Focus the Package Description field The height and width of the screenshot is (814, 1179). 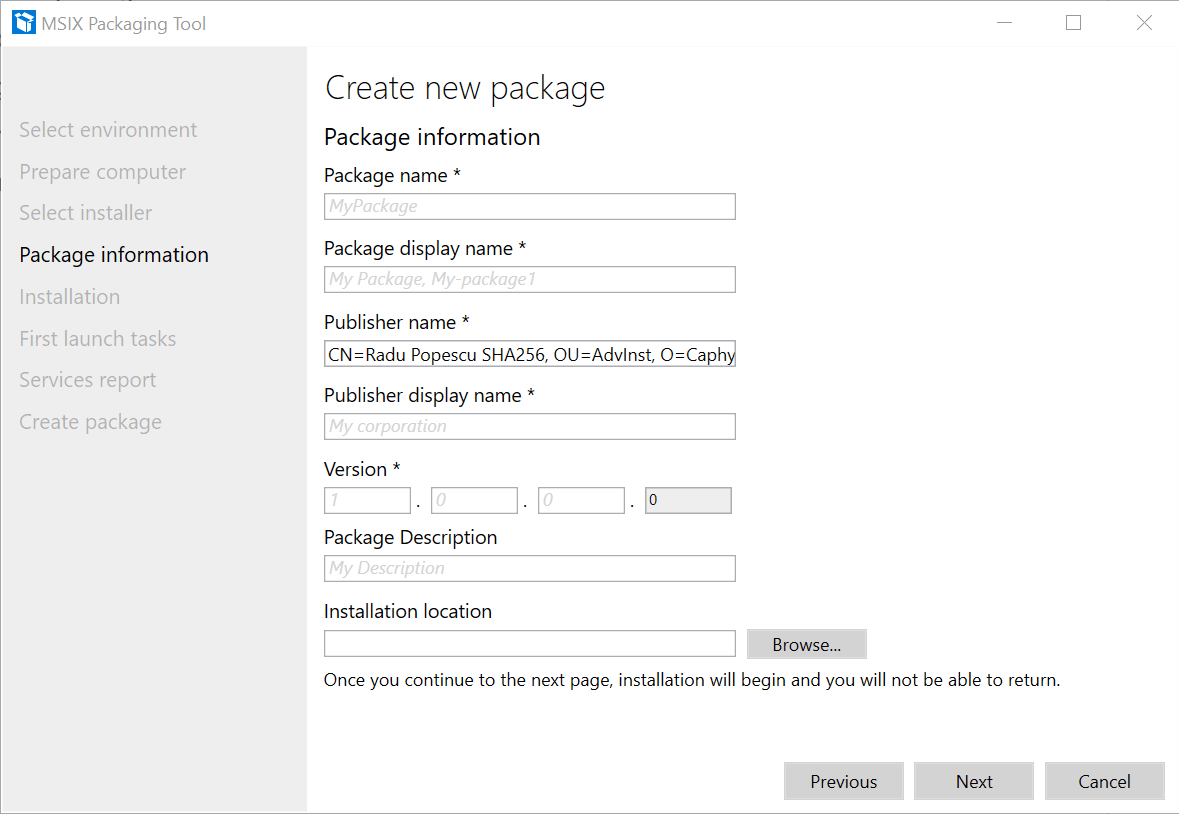pos(529,568)
